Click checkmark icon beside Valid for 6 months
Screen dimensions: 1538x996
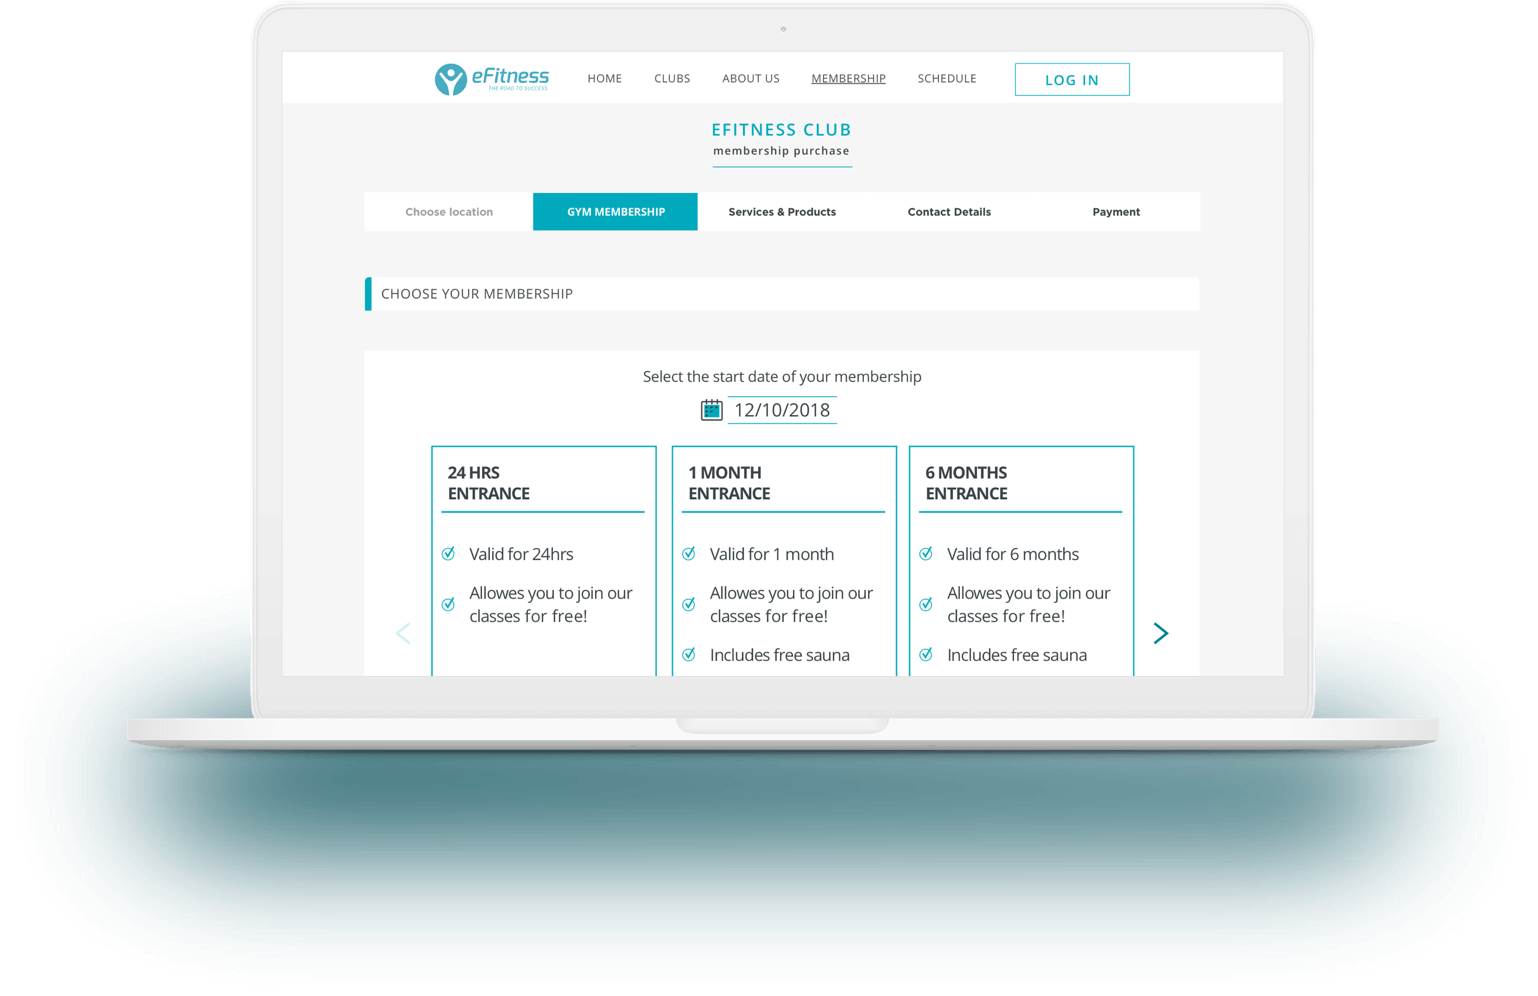tap(926, 554)
